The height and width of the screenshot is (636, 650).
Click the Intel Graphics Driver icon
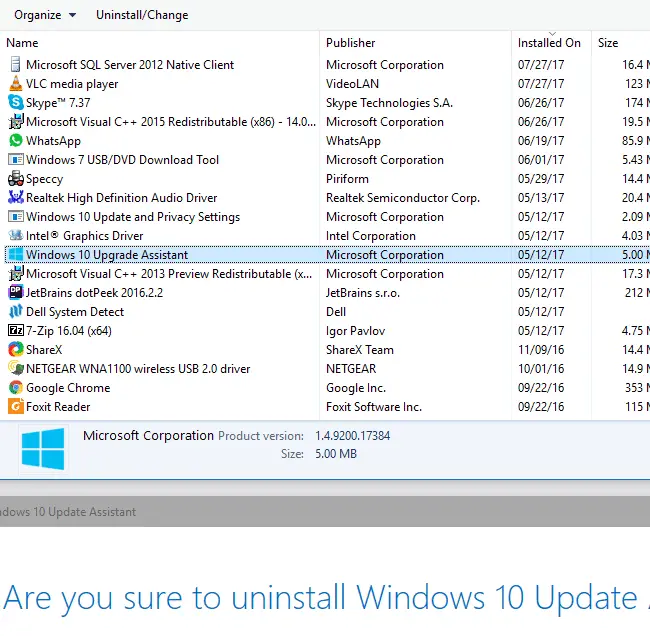tap(16, 235)
